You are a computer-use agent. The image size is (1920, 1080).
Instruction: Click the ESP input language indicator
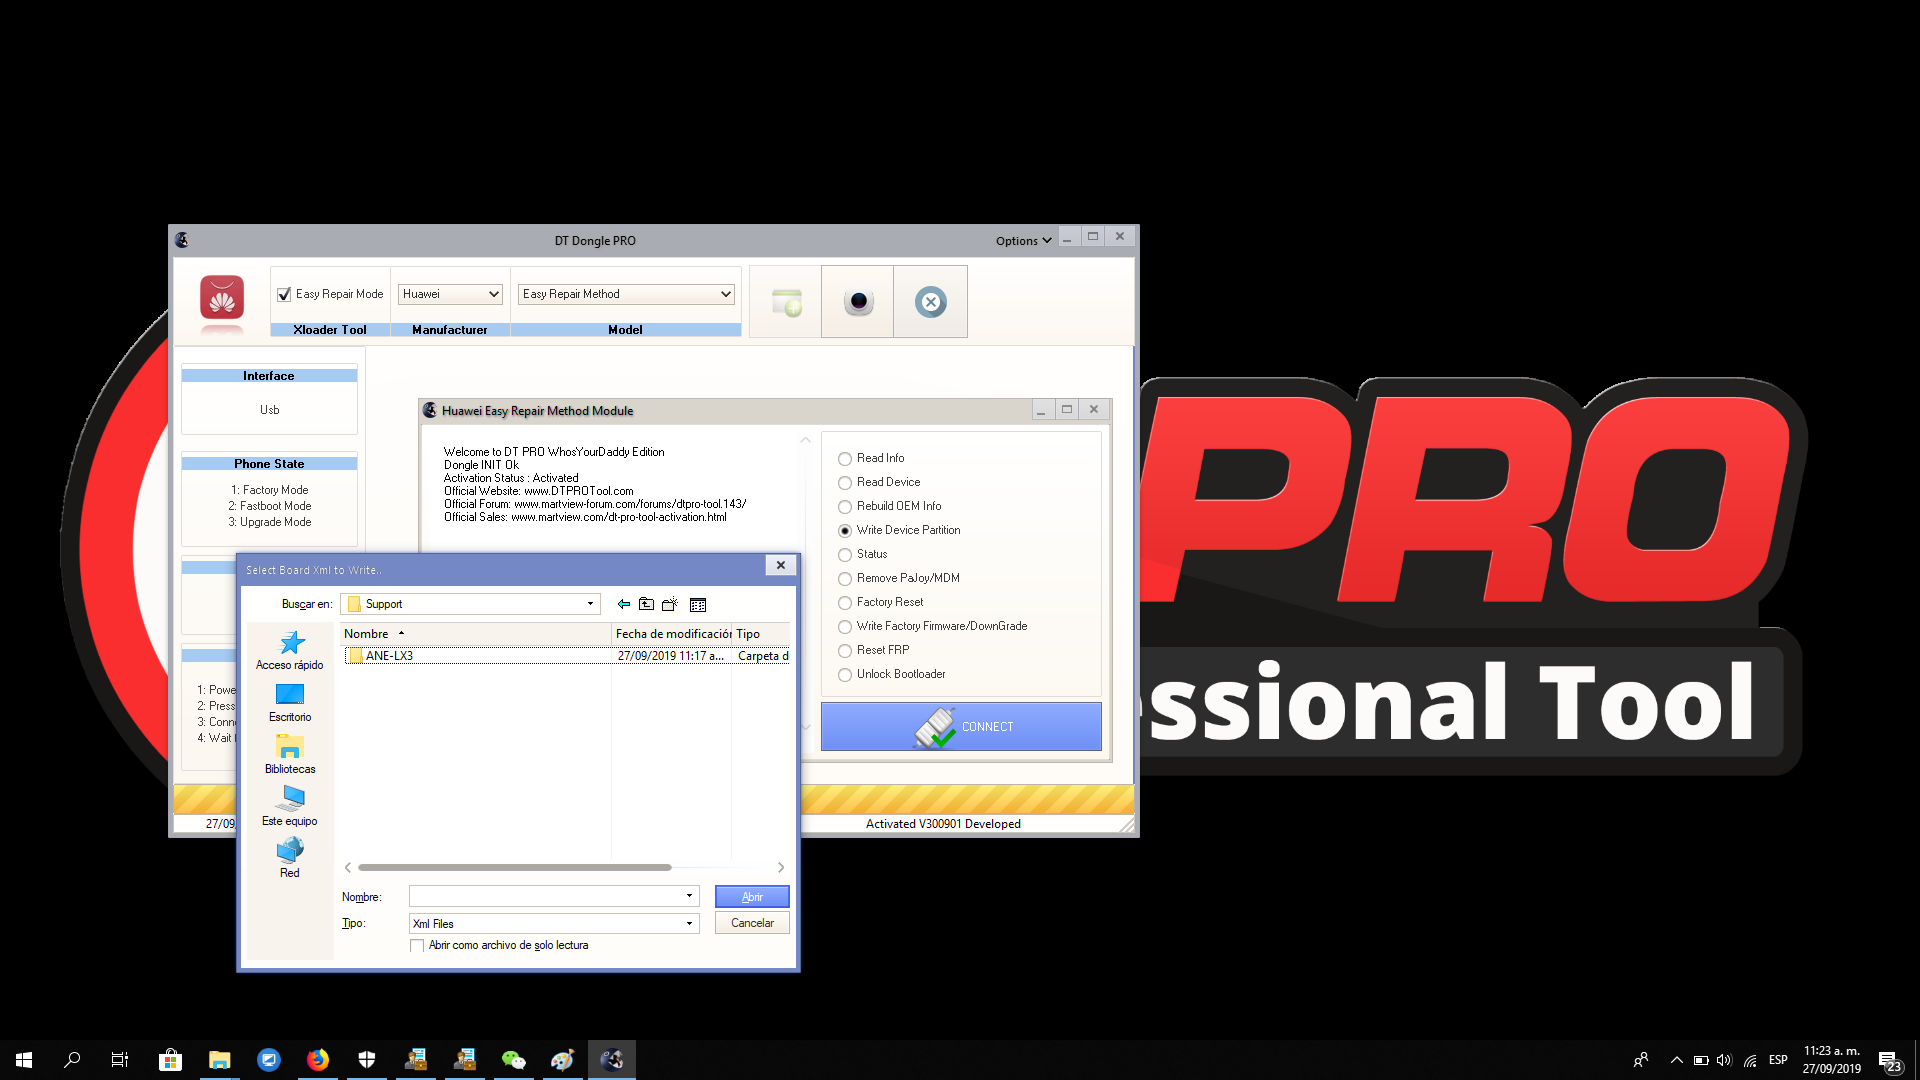[1778, 1060]
